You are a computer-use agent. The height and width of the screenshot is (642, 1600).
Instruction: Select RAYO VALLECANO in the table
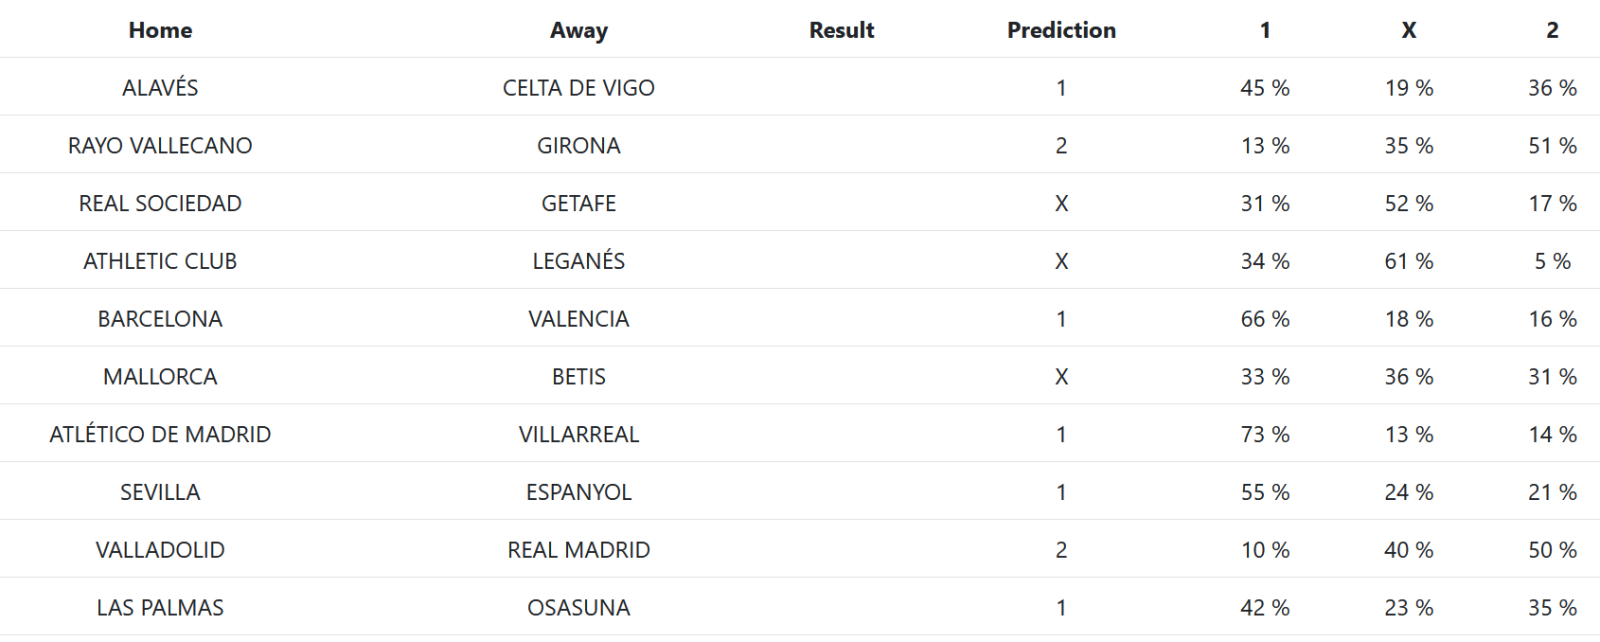[160, 146]
